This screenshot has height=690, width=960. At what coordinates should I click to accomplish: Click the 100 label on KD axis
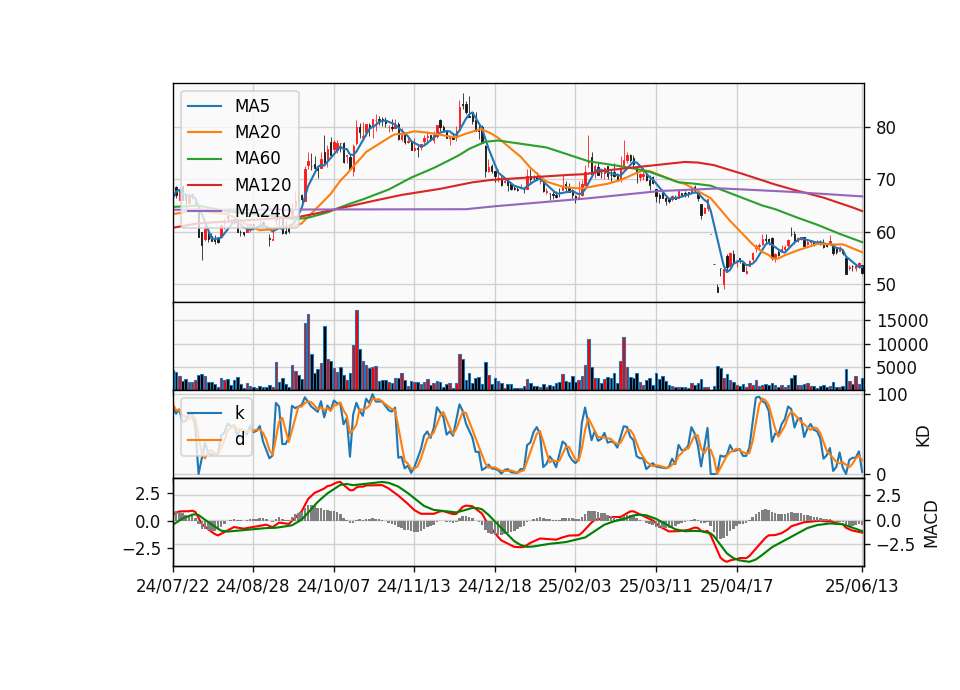pos(892,395)
